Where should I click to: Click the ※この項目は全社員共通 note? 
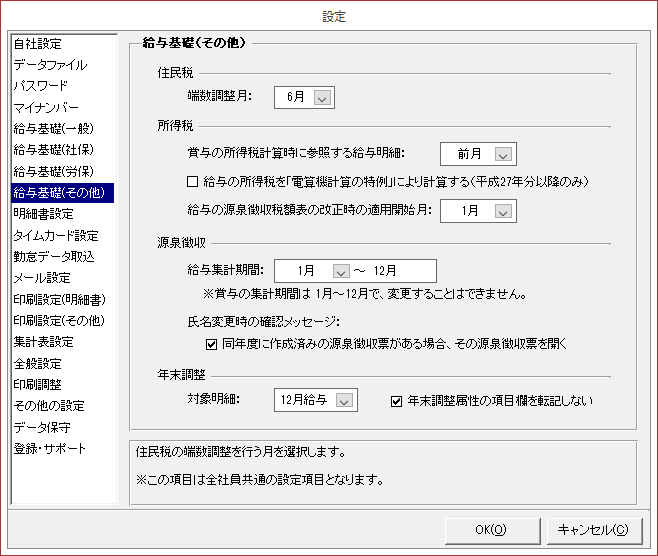tap(260, 480)
